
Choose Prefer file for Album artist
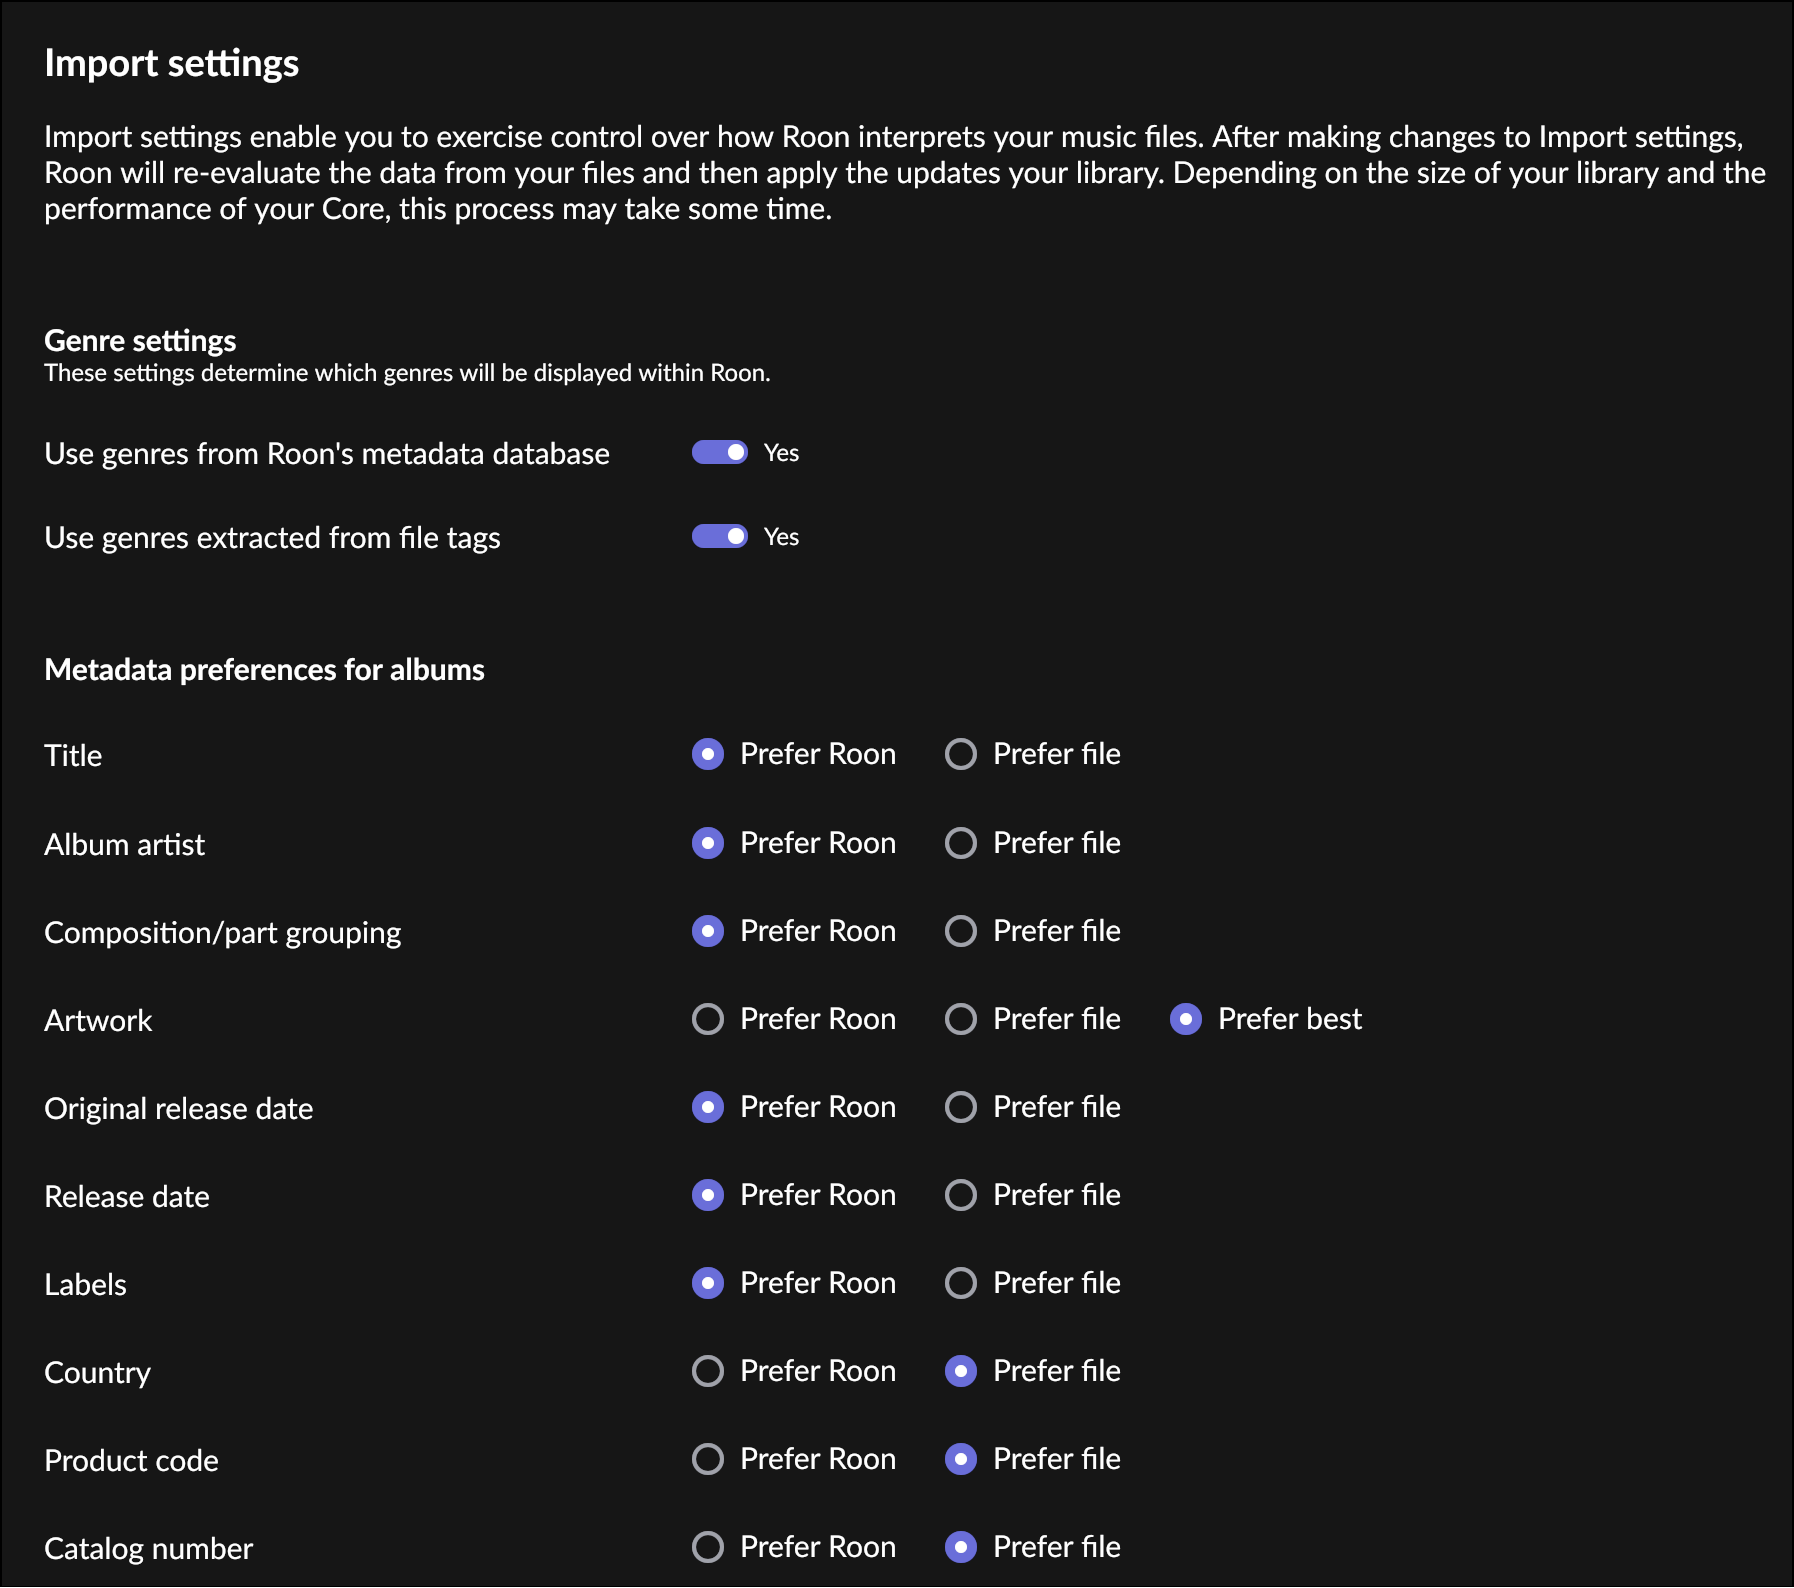961,843
